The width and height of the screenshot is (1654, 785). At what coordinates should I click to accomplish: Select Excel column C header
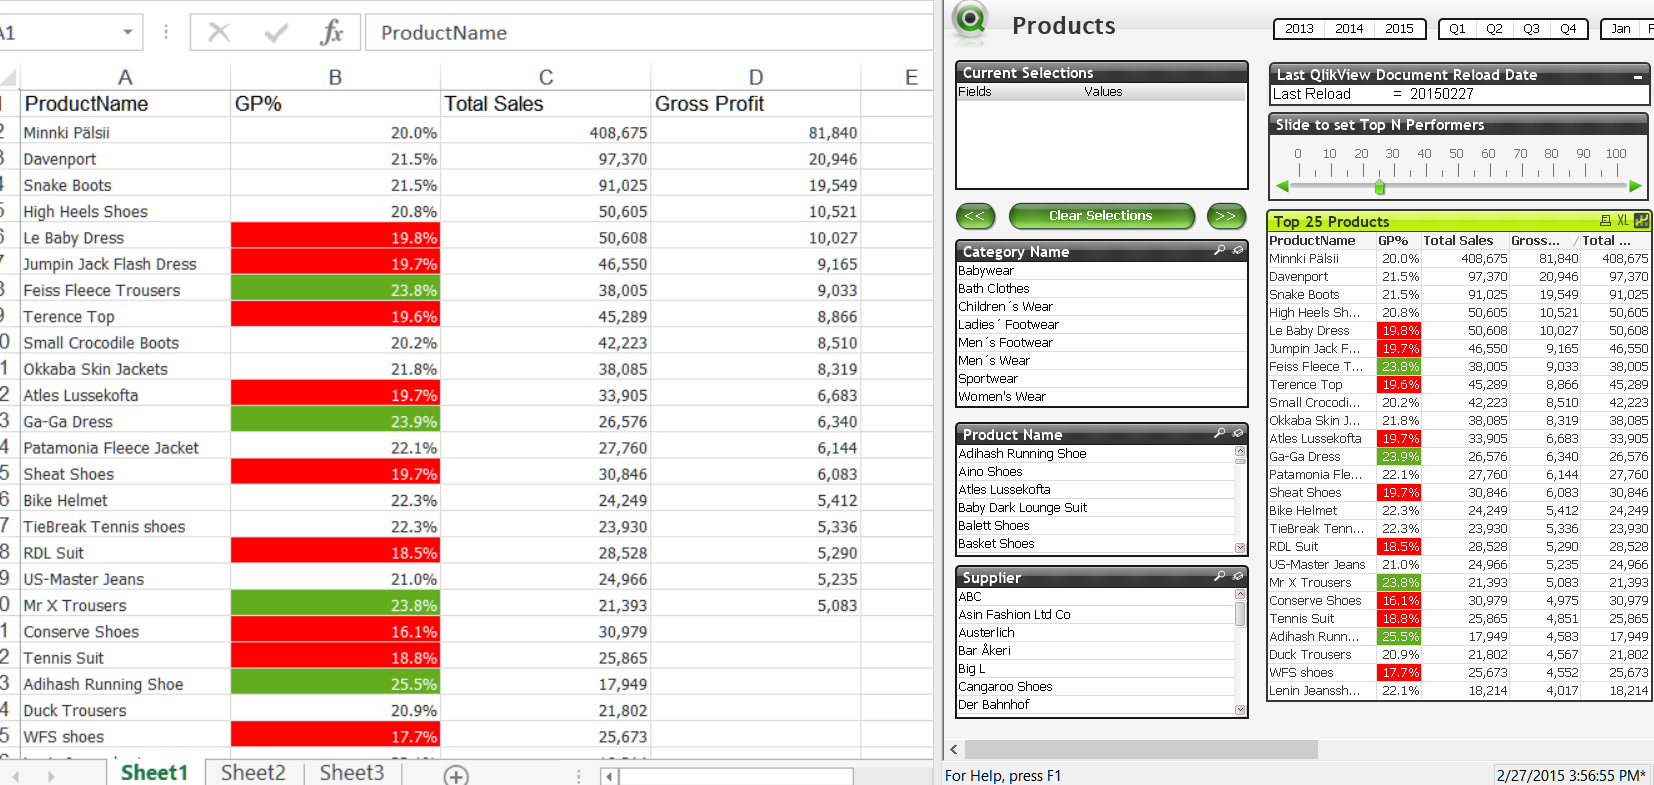point(546,77)
